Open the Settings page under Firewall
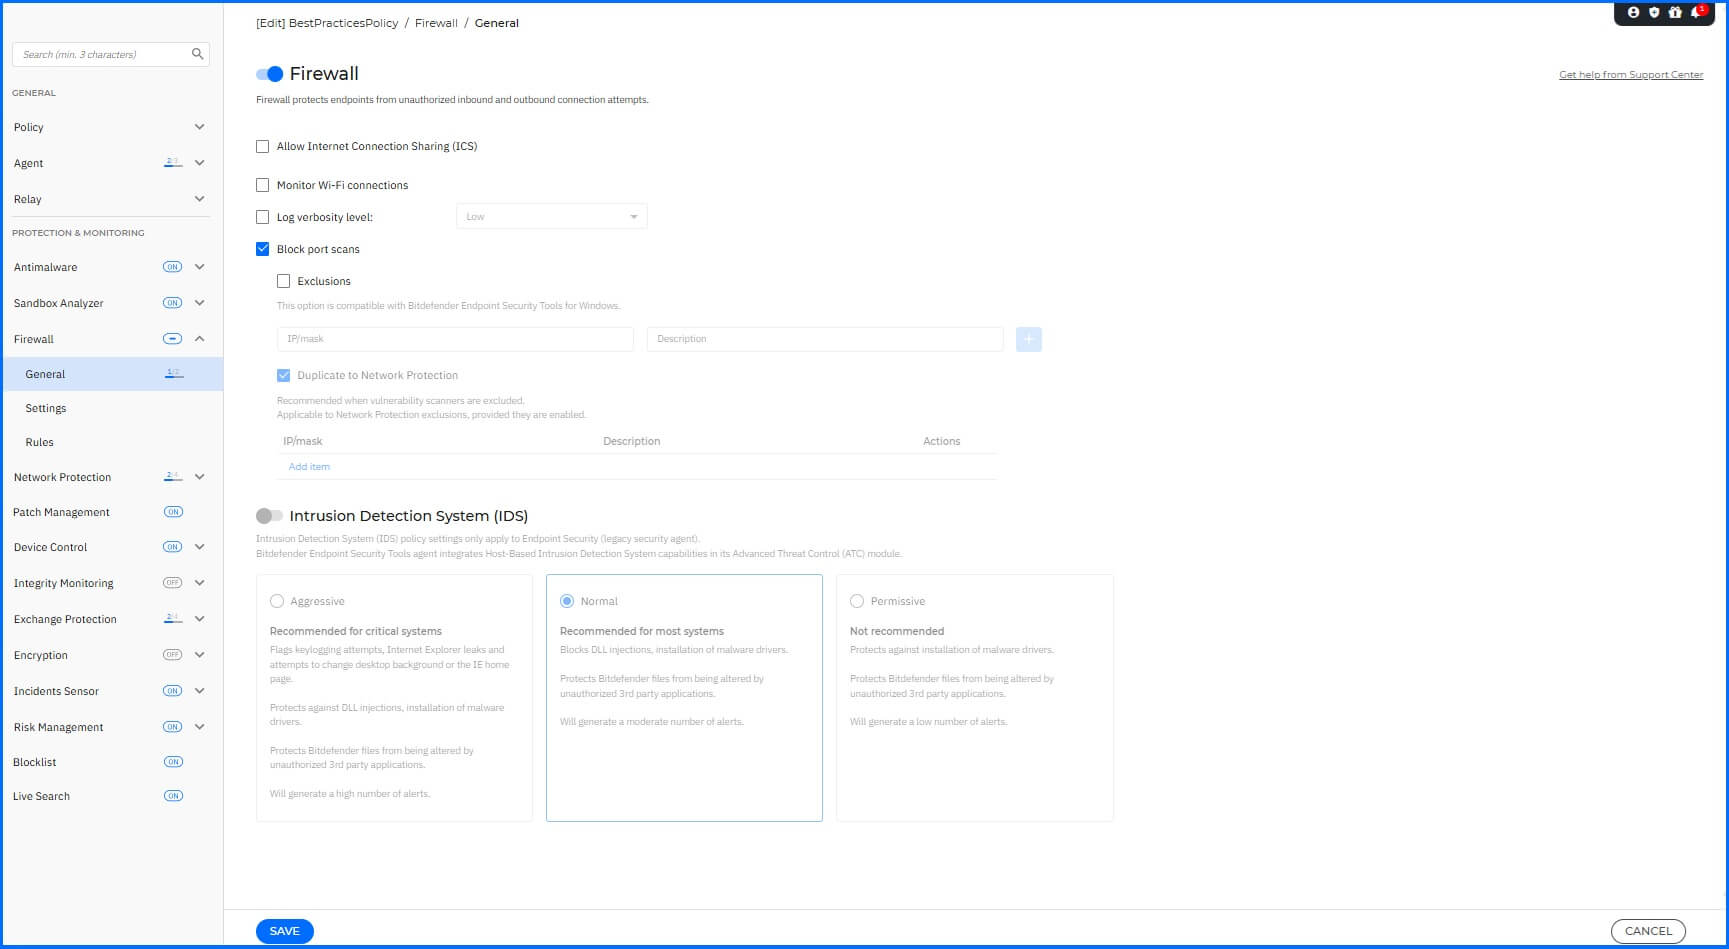This screenshot has width=1729, height=949. coord(45,408)
